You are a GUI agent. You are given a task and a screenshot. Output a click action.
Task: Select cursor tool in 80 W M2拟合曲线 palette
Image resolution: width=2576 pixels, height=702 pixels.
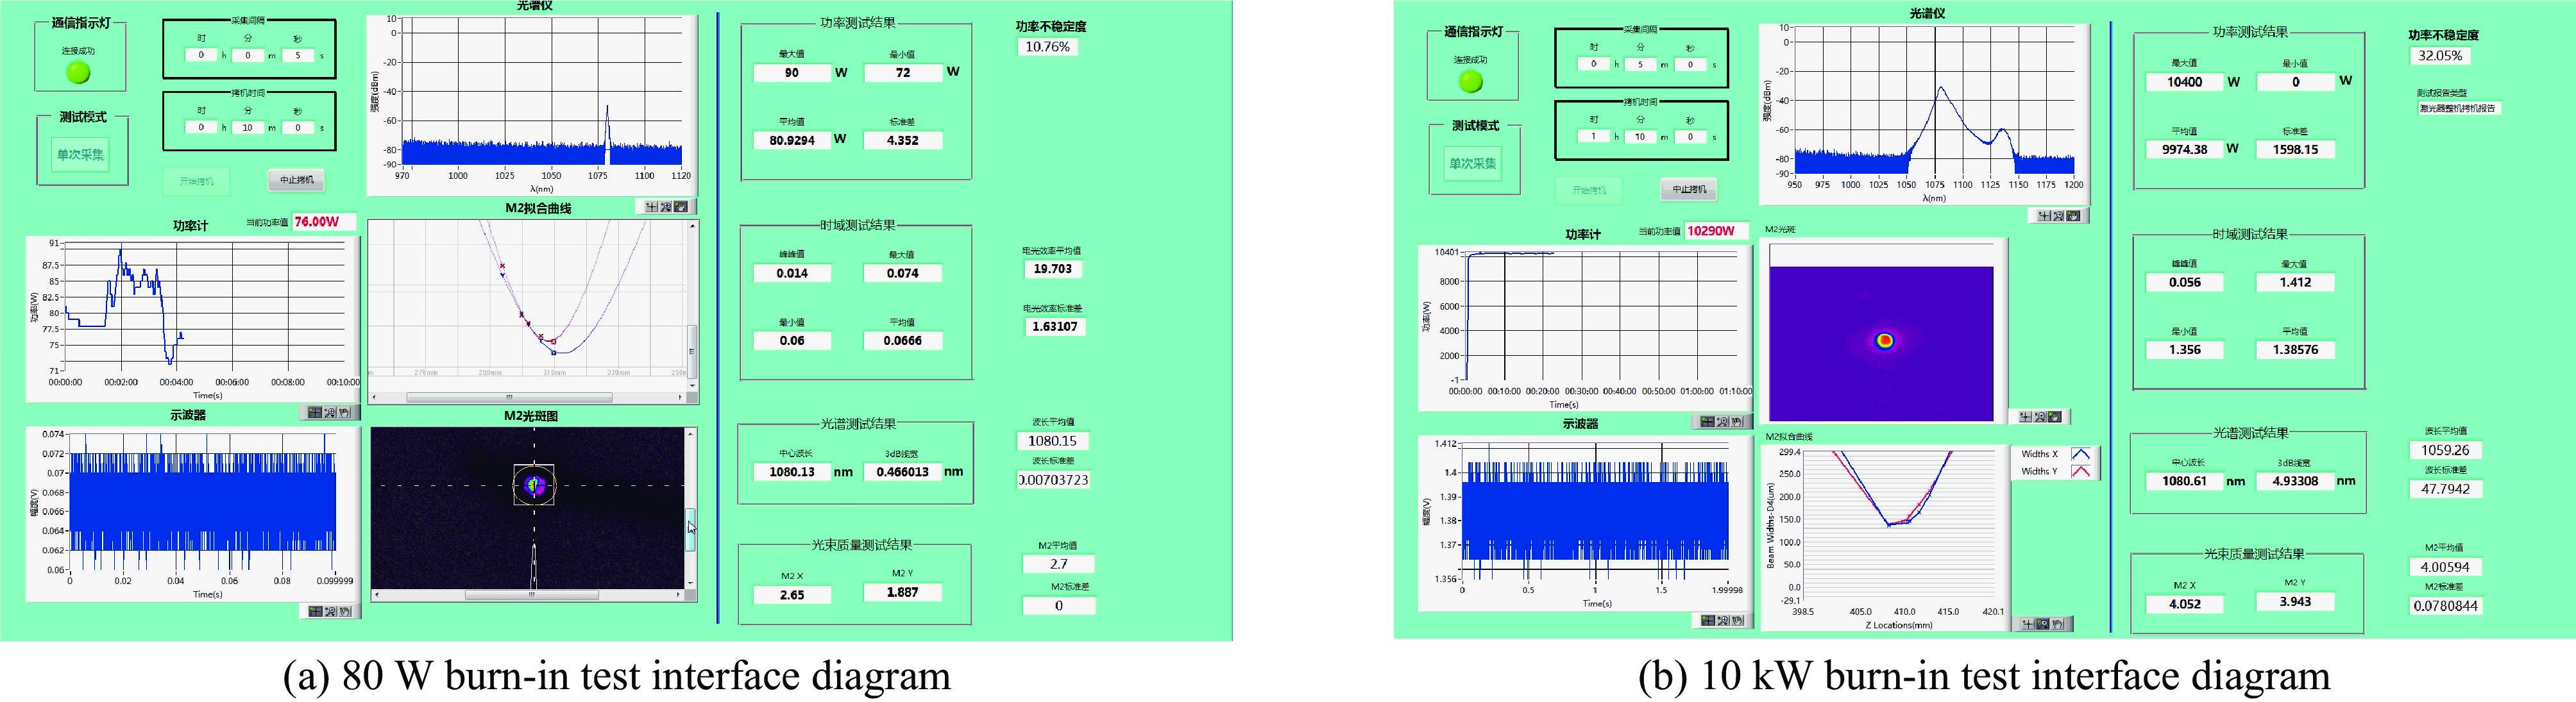pos(652,207)
